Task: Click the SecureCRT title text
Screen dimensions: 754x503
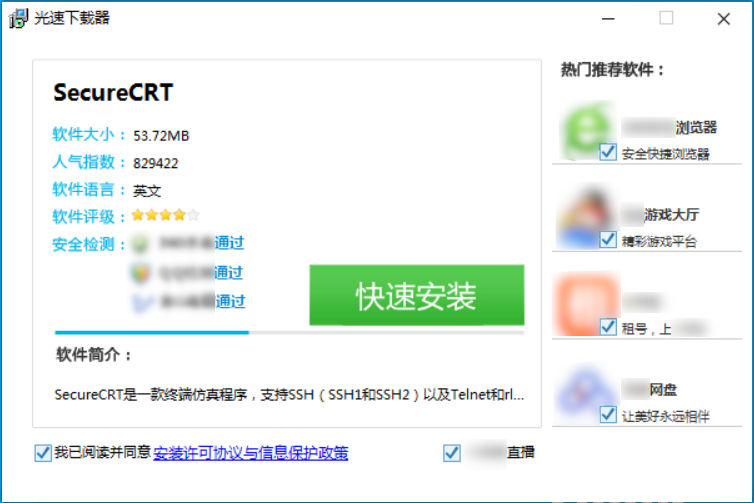Action: coord(113,92)
